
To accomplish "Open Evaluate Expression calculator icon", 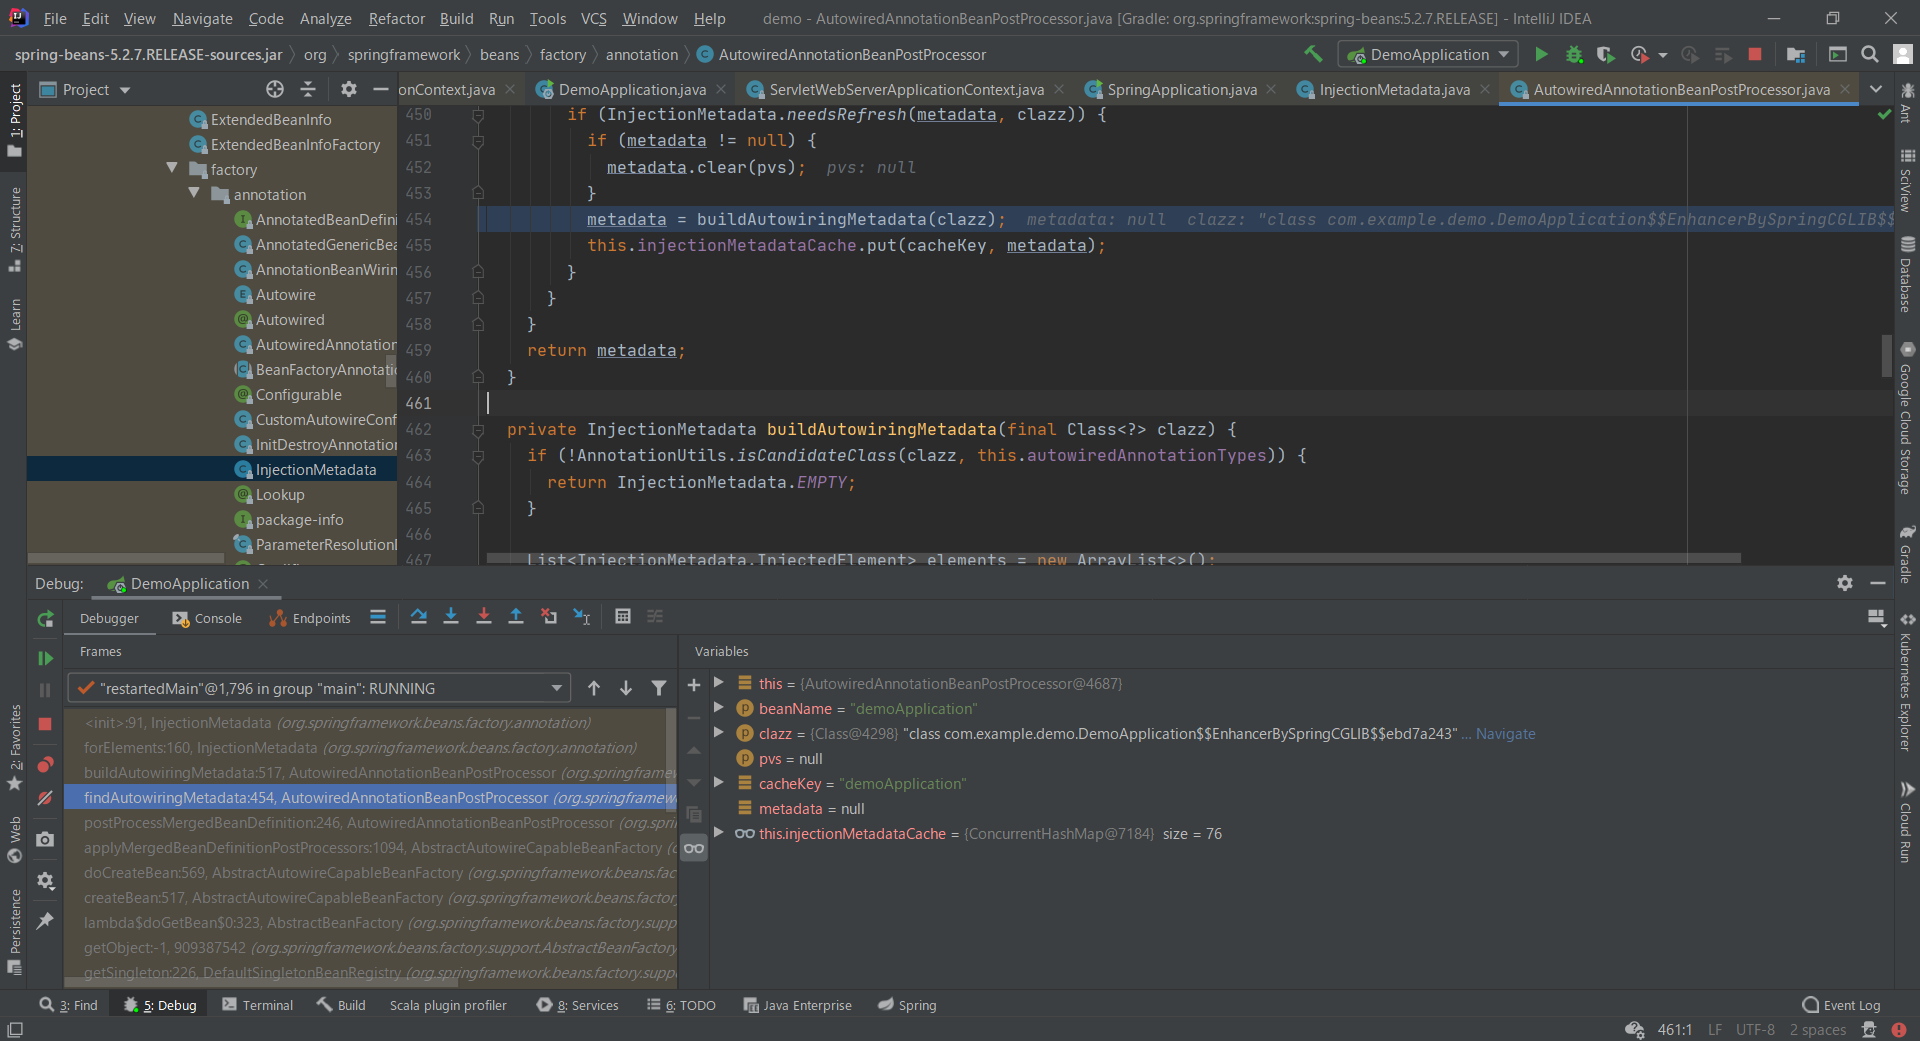I will pos(622,617).
